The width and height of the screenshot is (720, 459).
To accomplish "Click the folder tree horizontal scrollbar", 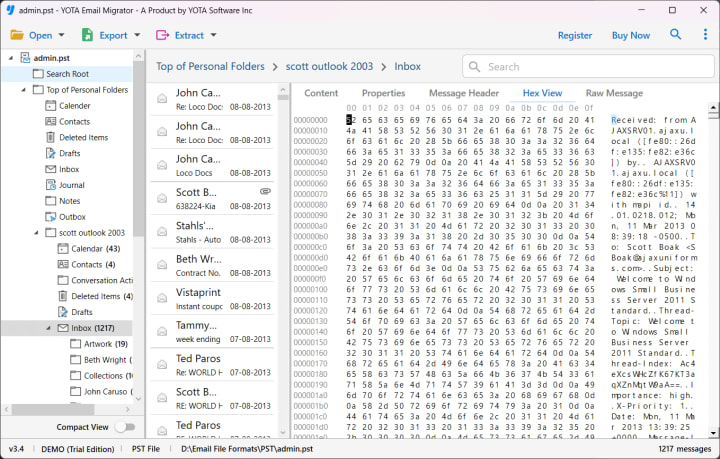I will [53, 409].
